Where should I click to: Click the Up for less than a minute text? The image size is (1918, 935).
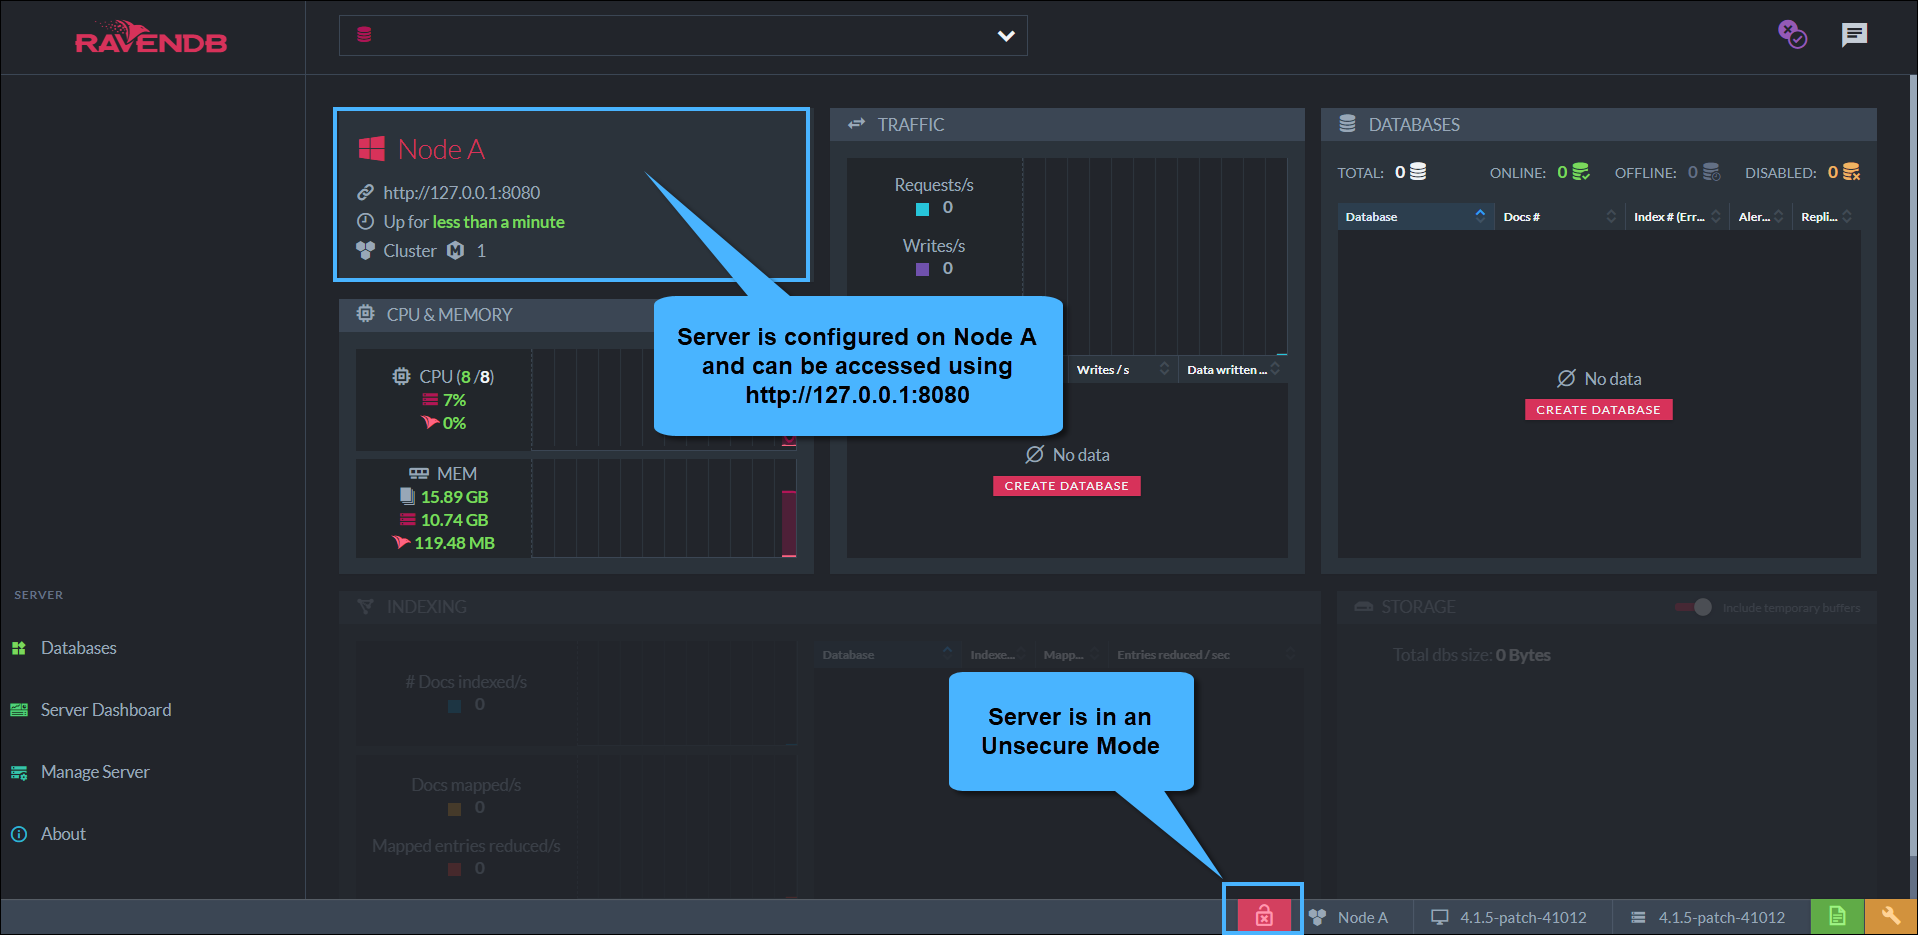pos(474,222)
